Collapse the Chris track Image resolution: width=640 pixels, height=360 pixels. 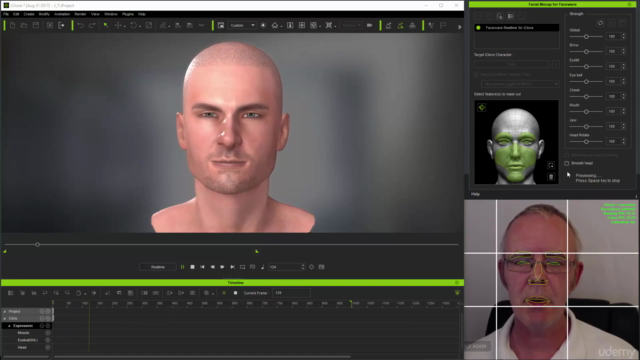4,318
